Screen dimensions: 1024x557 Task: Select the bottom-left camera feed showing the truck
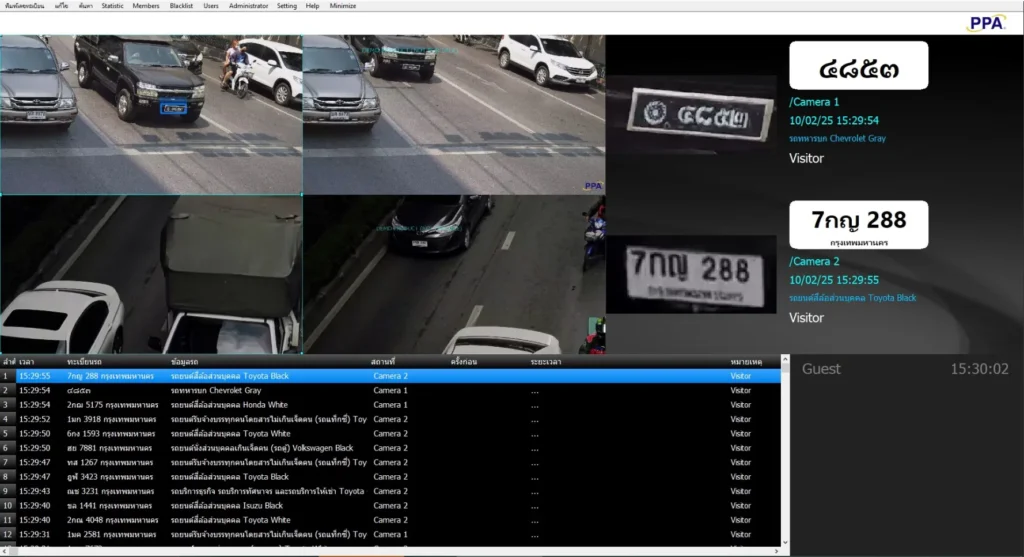(150, 274)
